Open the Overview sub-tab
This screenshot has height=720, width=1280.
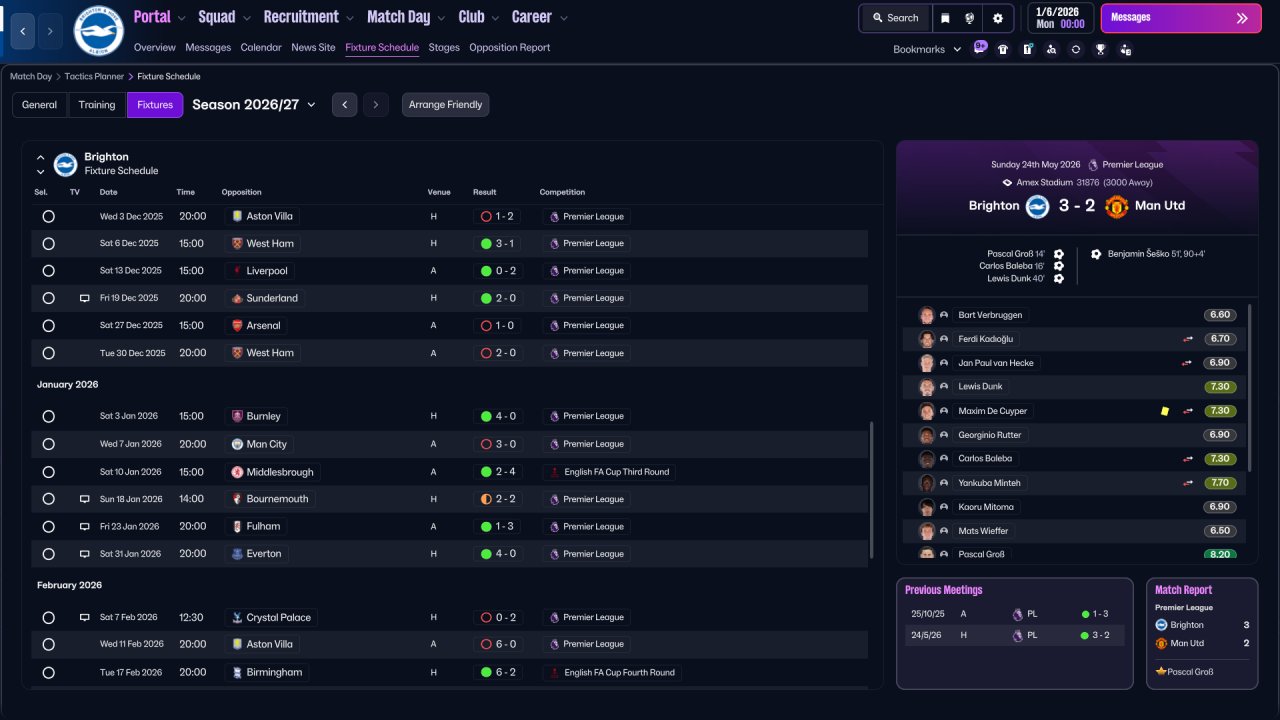(154, 47)
